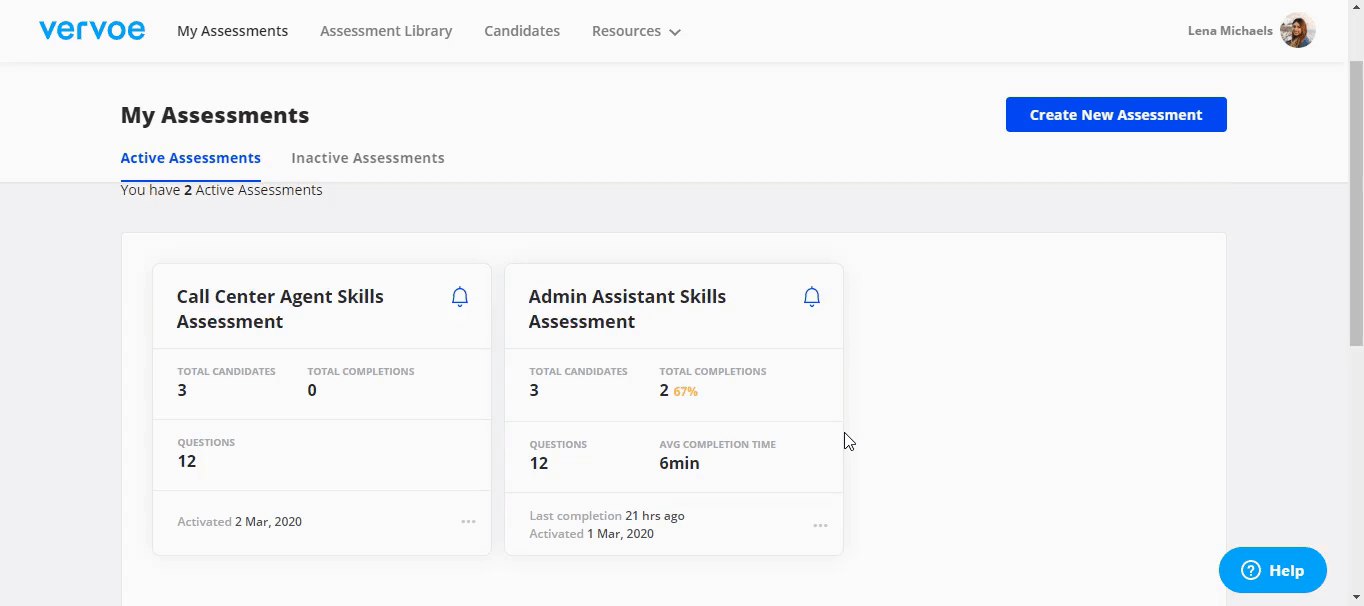Open three-dot menu on Call Center Agent card

coord(468,522)
